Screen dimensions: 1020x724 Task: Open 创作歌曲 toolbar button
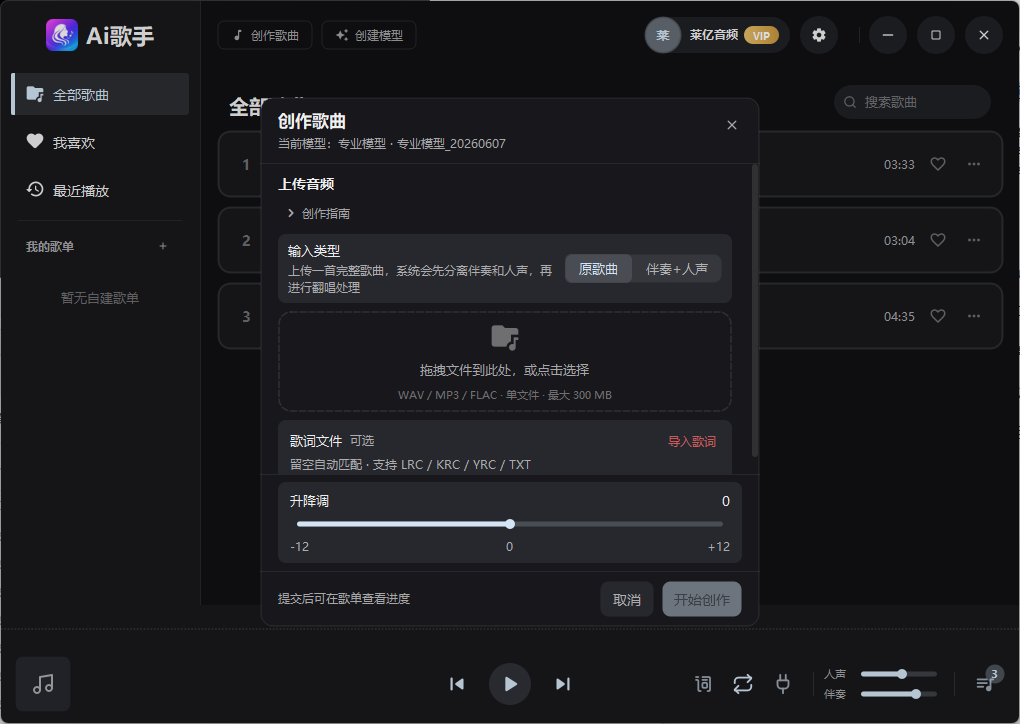265,35
